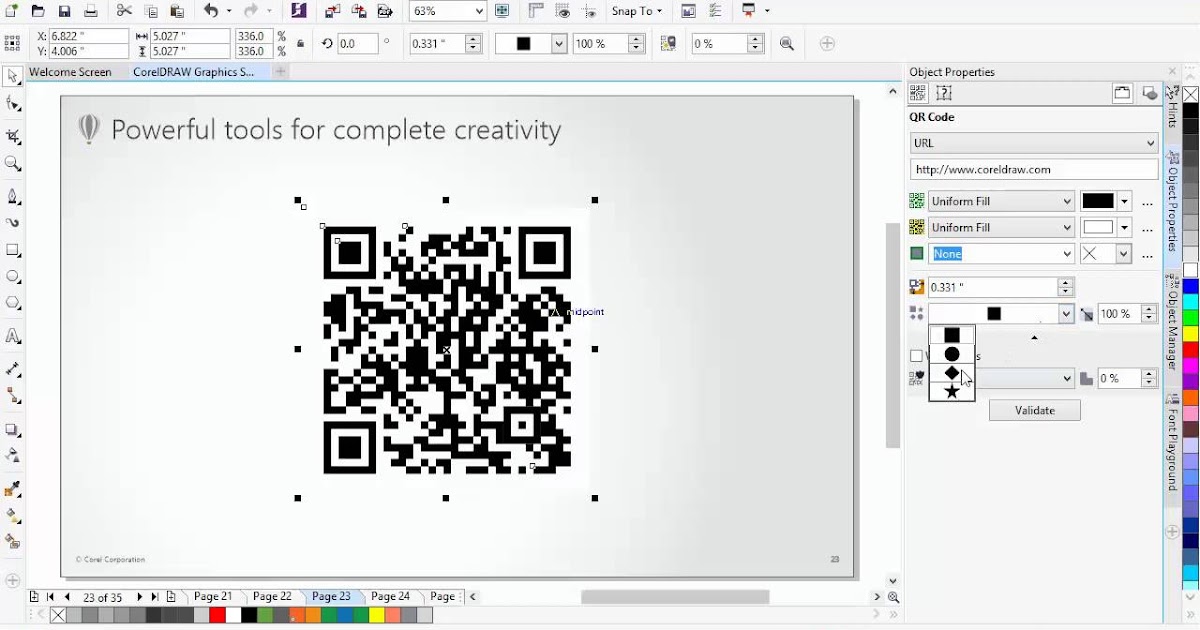The image size is (1200, 630).
Task: Open the zoom level dropdown 63%
Action: pyautogui.click(x=478, y=11)
